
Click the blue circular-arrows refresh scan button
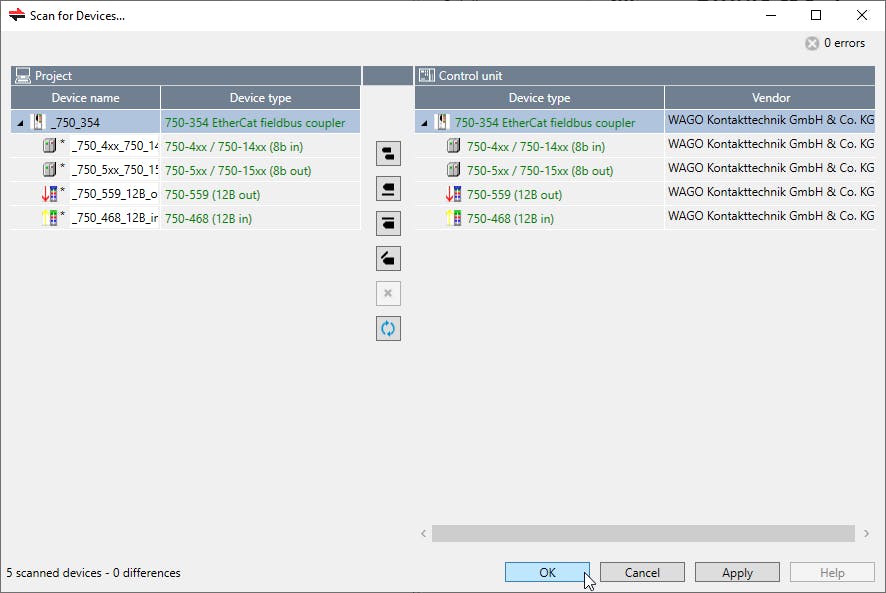(388, 328)
